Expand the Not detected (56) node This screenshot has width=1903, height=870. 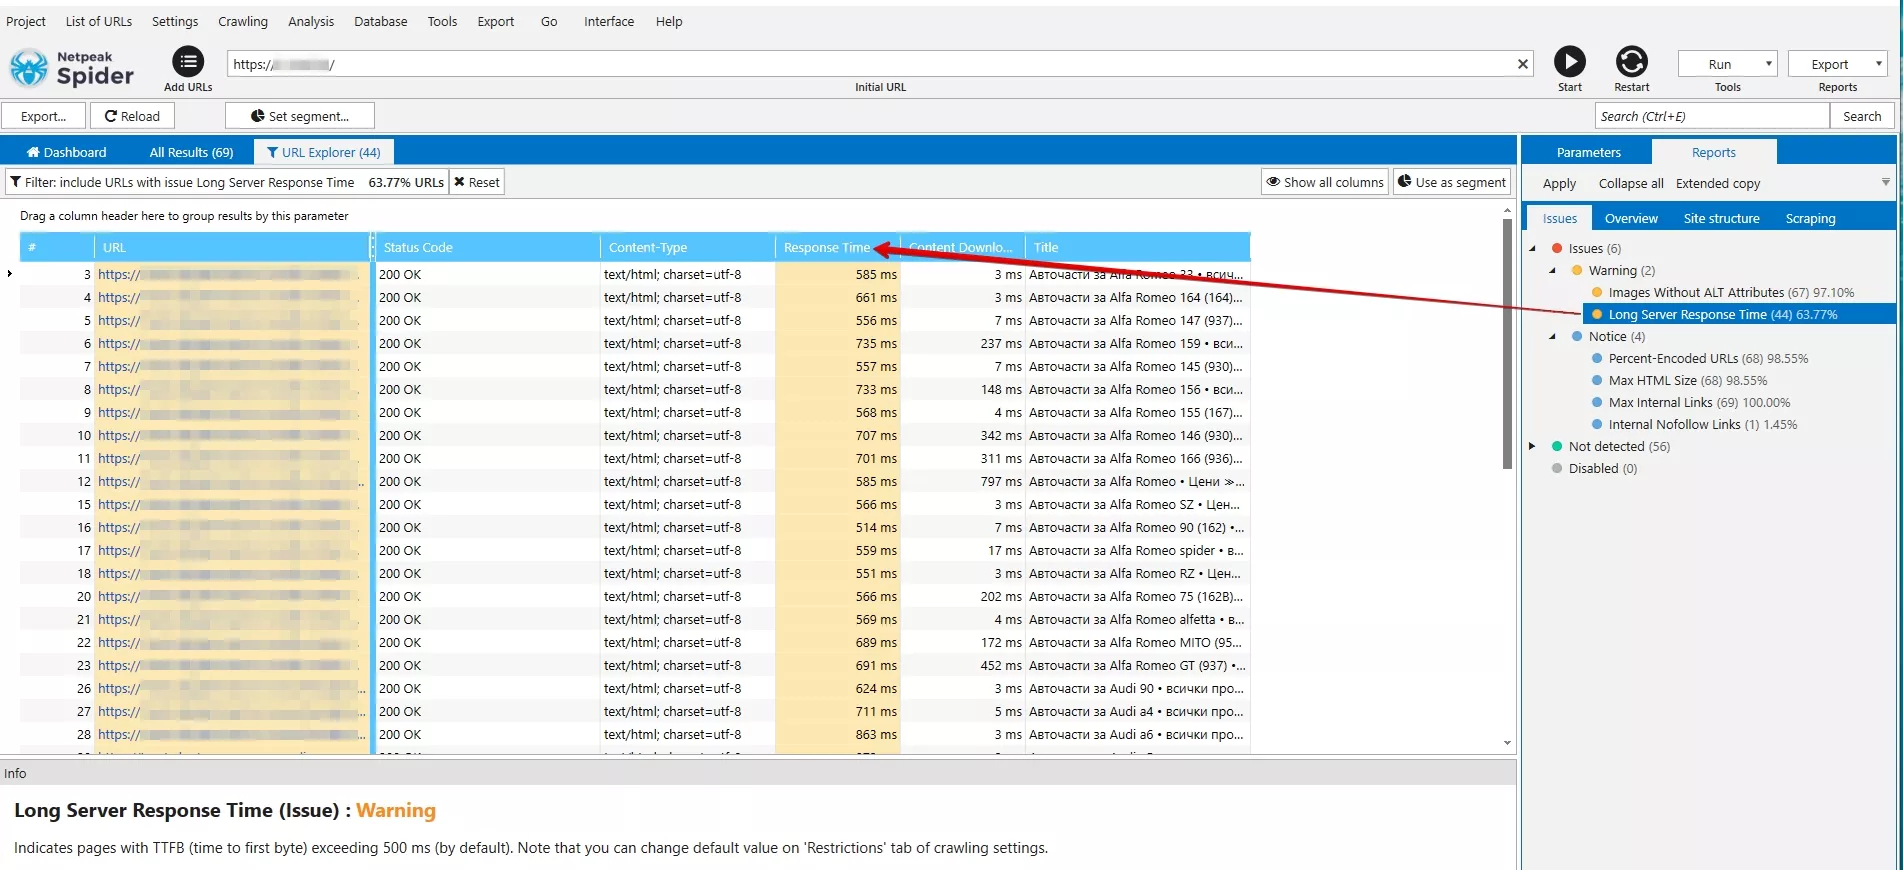1533,446
